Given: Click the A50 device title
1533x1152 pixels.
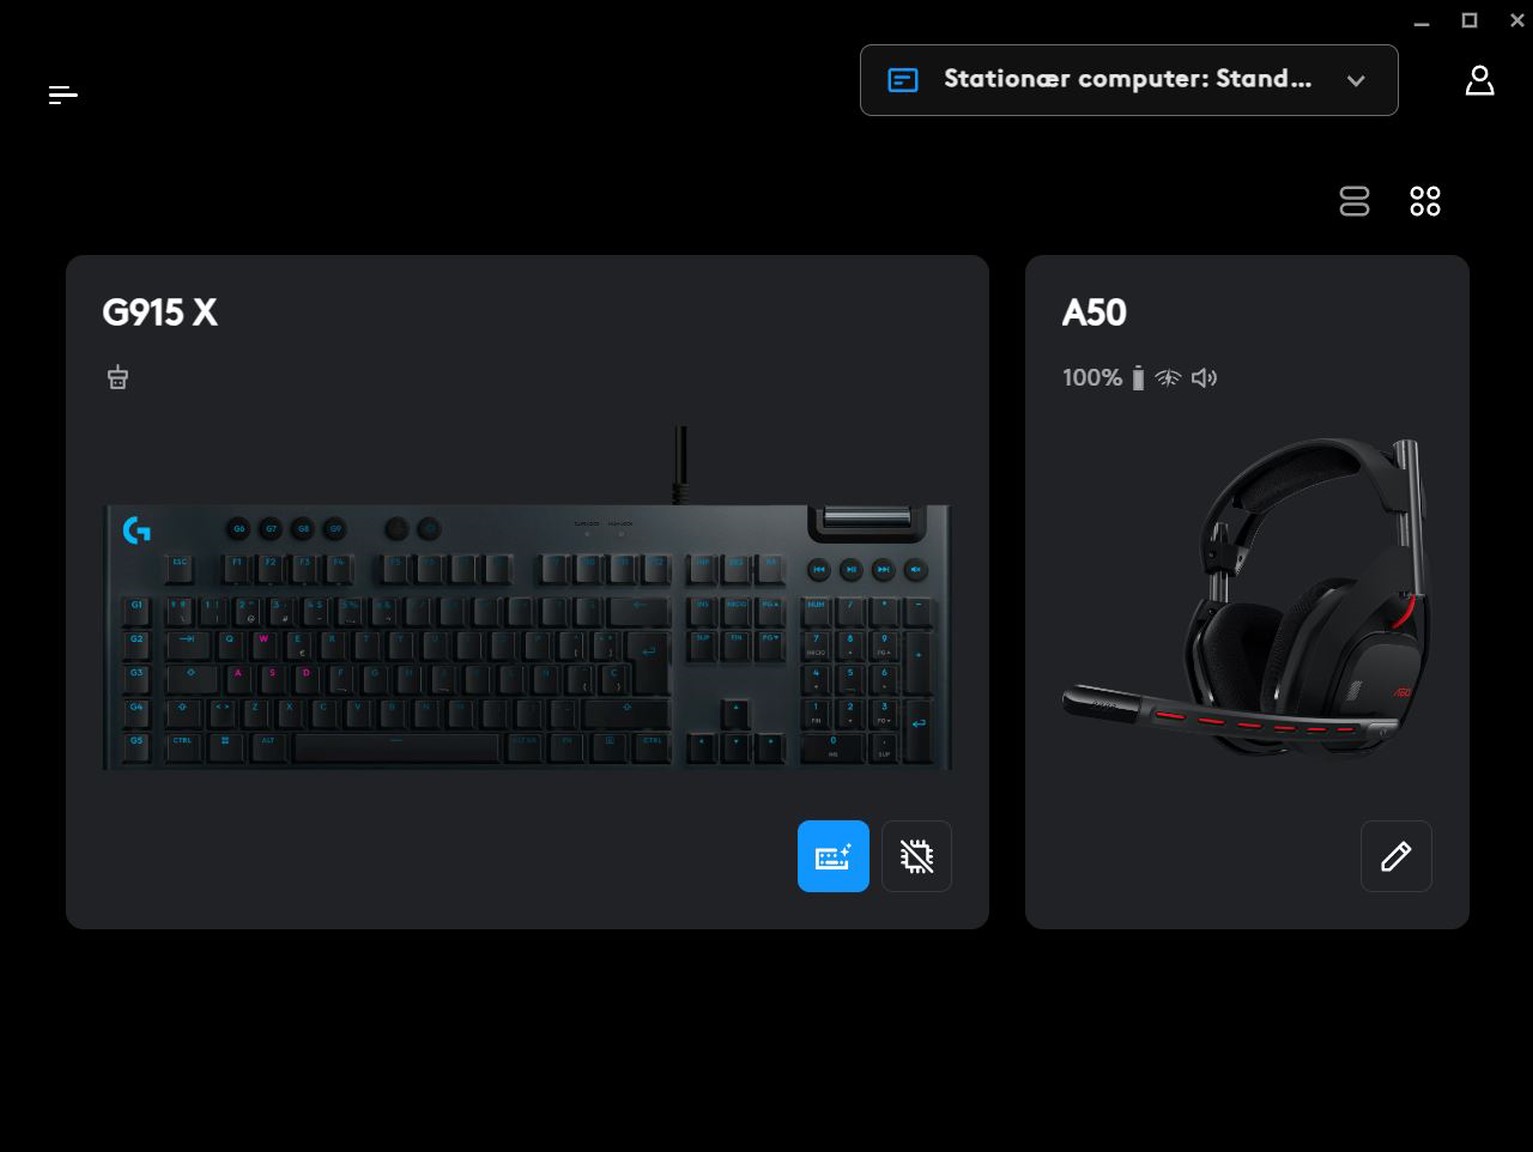Looking at the screenshot, I should pos(1094,312).
